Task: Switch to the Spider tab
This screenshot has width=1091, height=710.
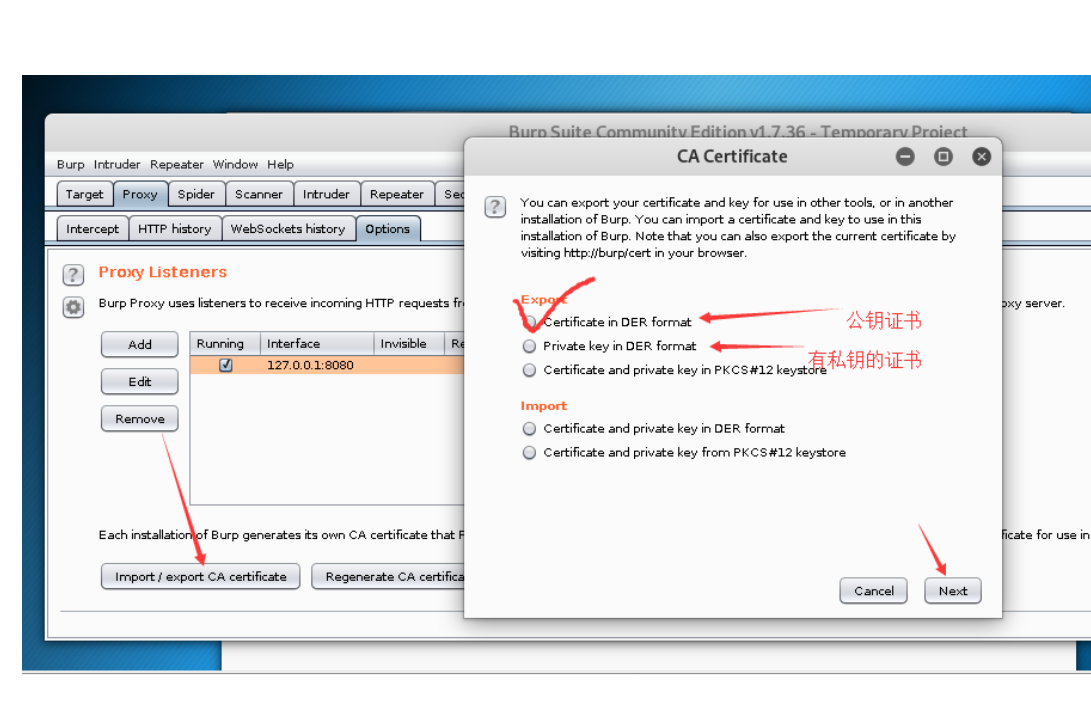Action: click(196, 194)
